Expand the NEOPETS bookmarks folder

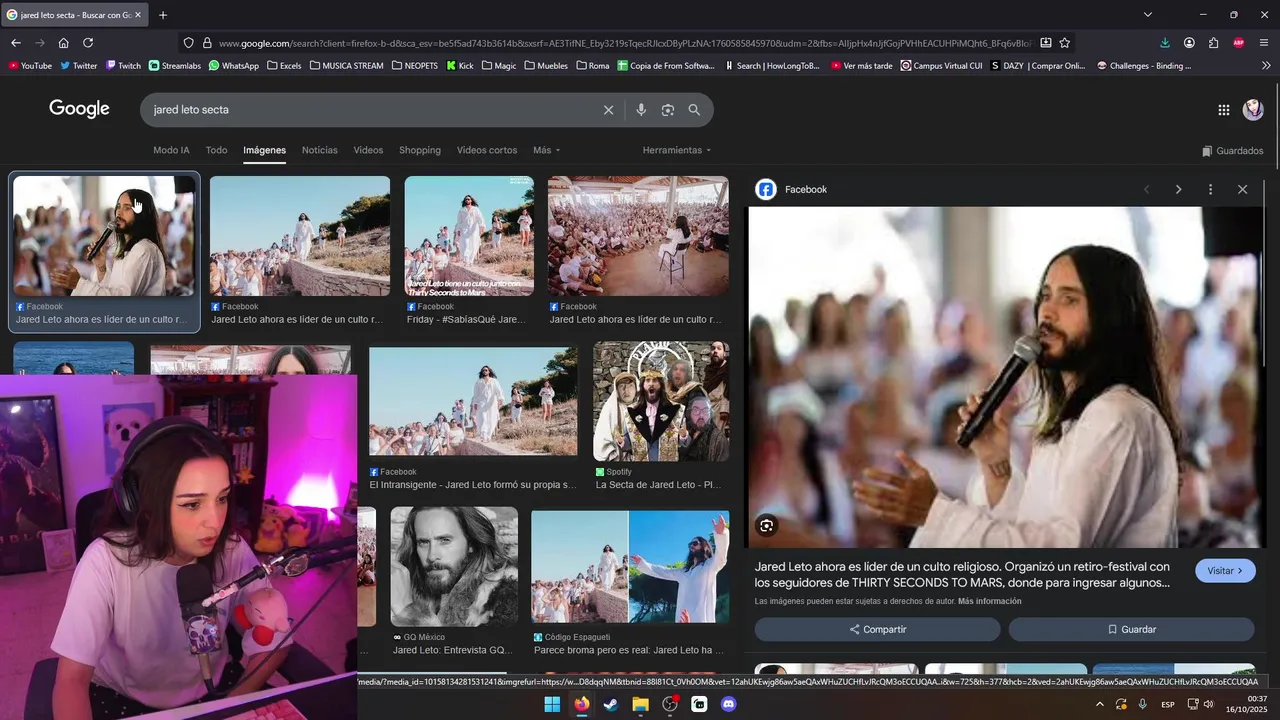tap(414, 66)
